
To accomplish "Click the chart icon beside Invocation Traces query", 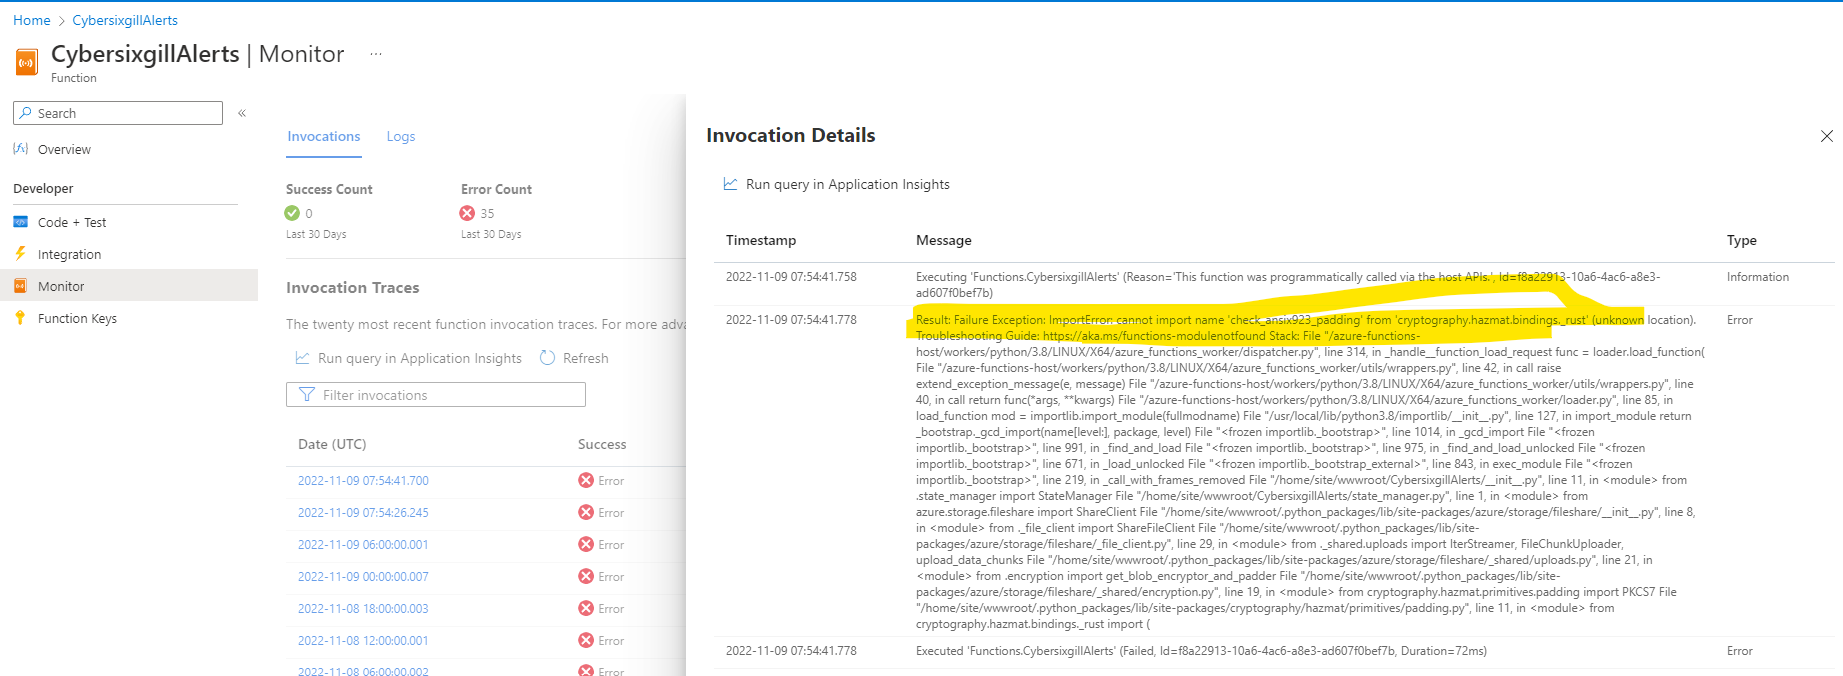I will [302, 358].
